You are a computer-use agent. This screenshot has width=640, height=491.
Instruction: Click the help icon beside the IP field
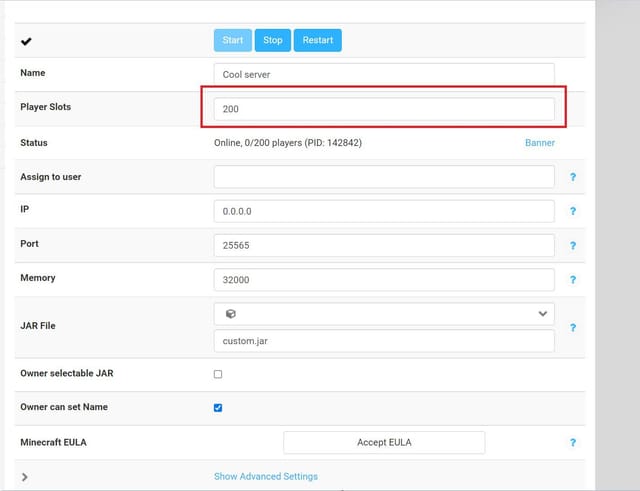click(573, 212)
